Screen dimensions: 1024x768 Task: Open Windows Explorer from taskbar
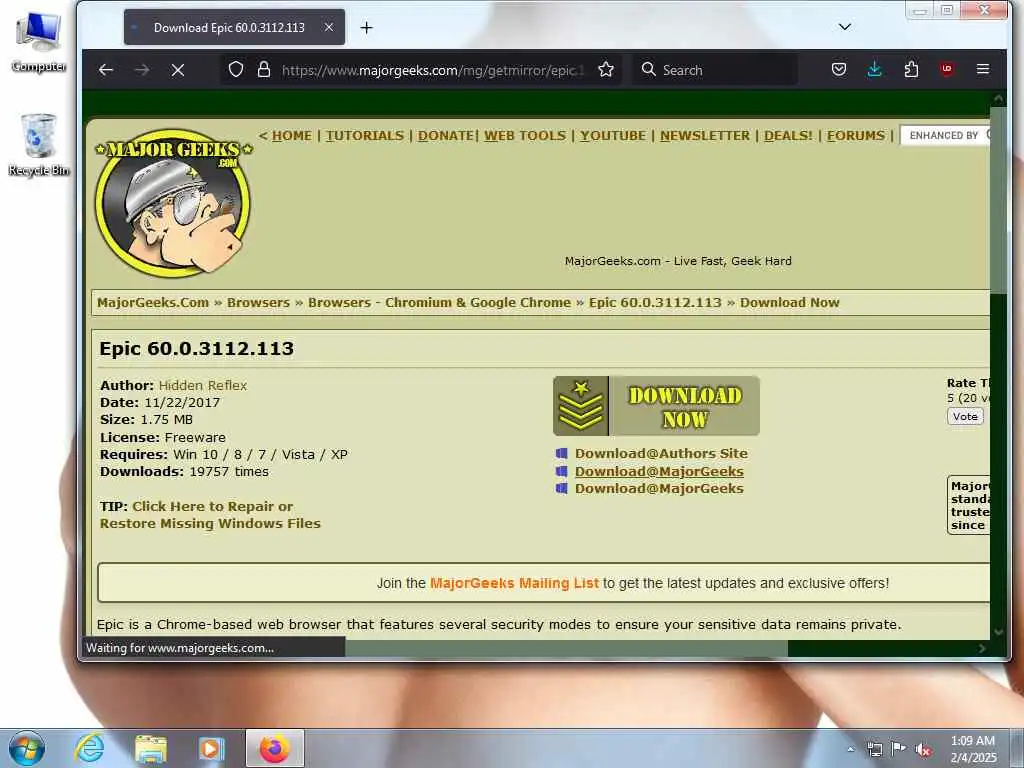(150, 748)
